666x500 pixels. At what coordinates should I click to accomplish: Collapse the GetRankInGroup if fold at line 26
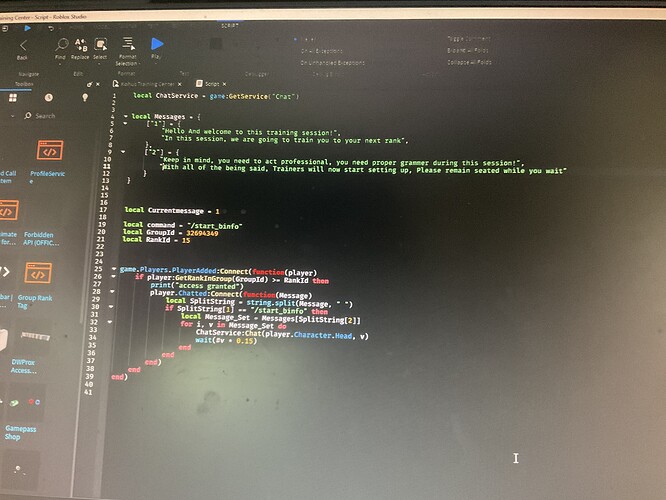click(113, 276)
